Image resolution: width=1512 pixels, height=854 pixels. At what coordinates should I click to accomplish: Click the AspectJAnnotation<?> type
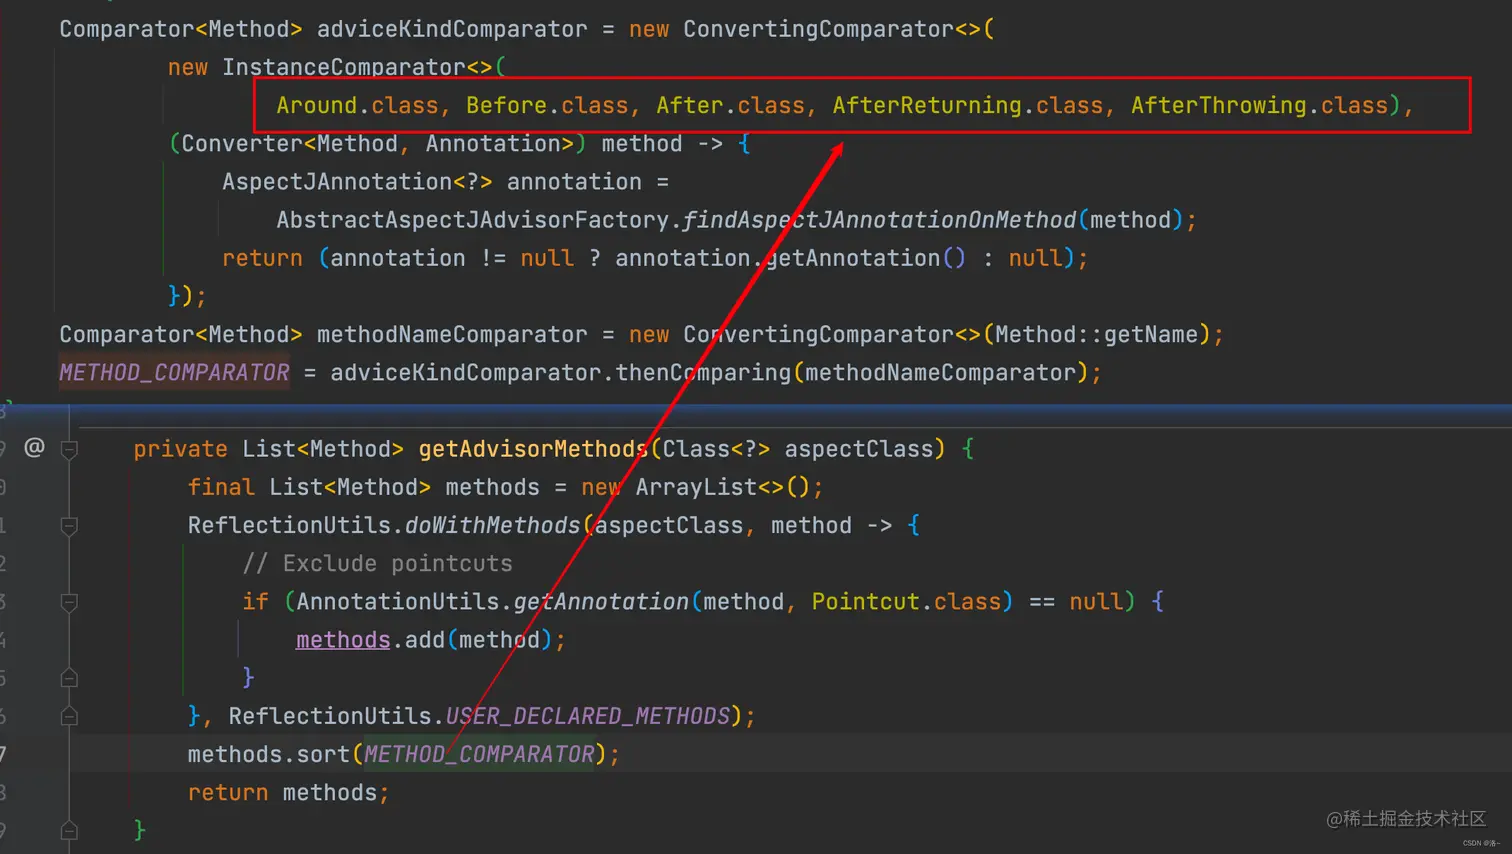(357, 182)
